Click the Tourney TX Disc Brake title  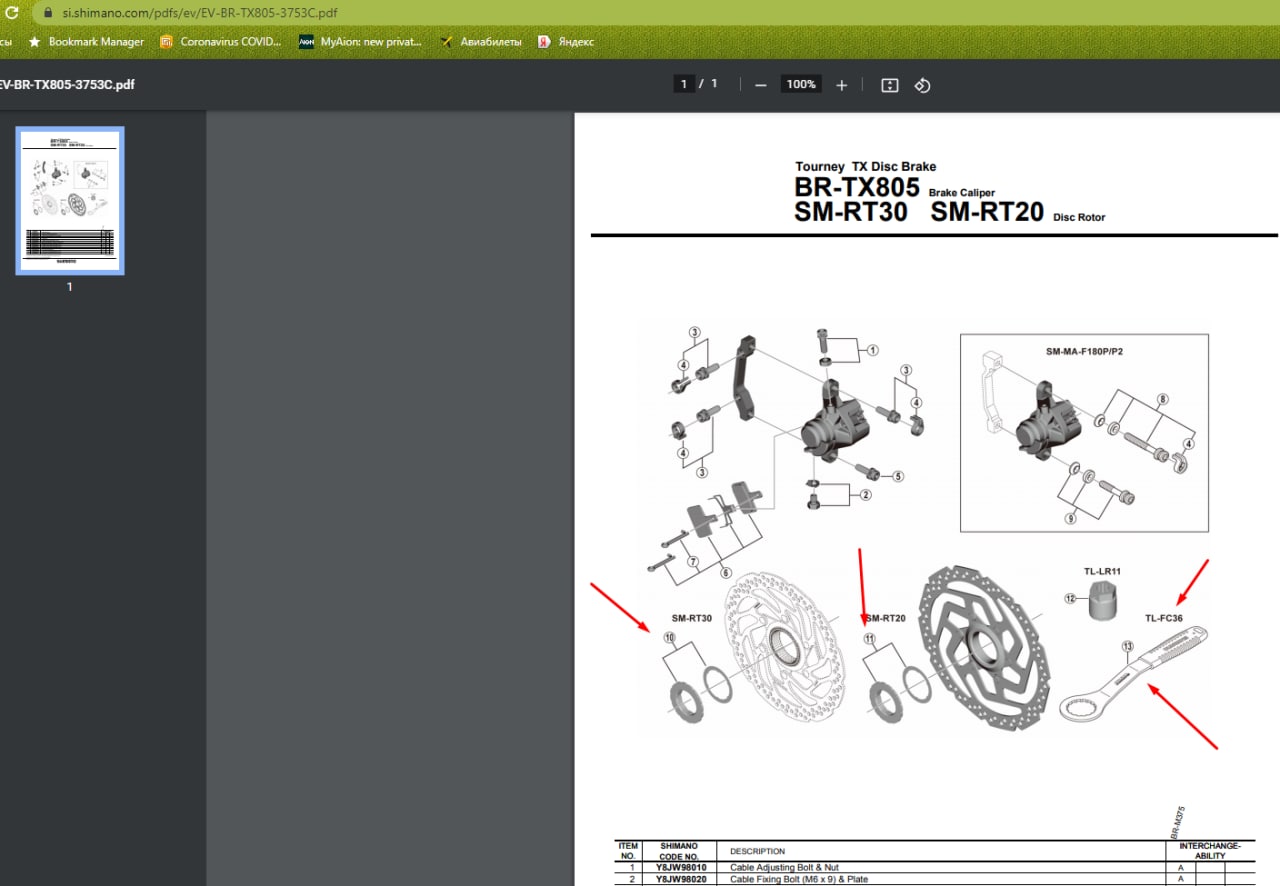point(866,166)
